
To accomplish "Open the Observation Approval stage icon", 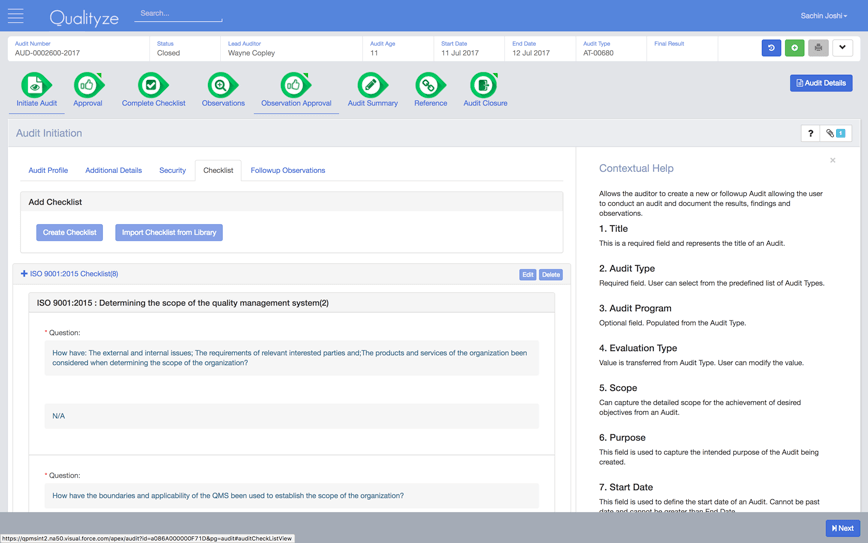I will pyautogui.click(x=296, y=85).
